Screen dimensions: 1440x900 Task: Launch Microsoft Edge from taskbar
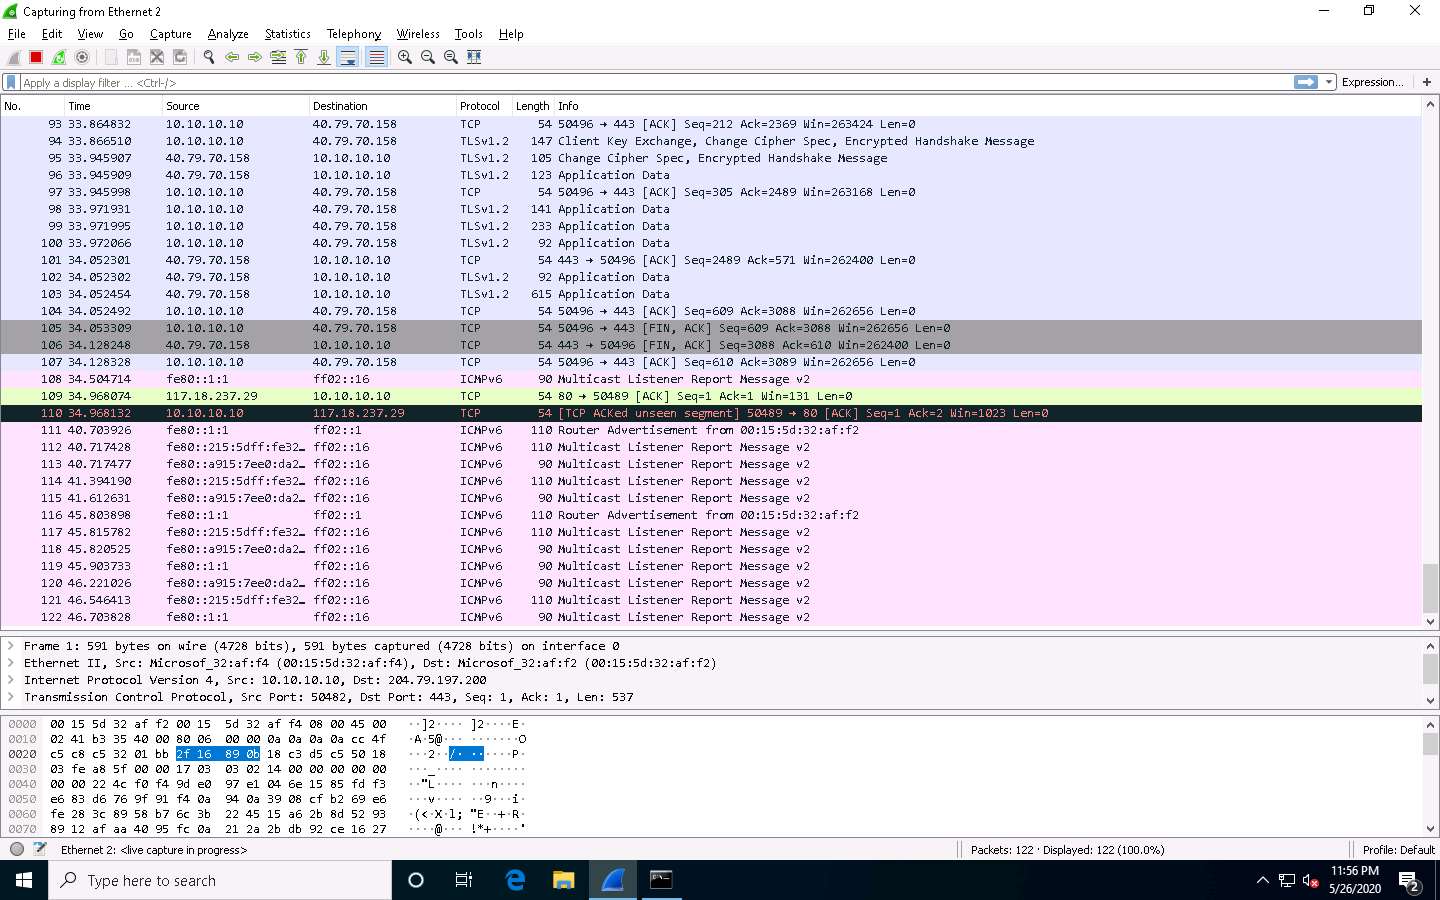tap(515, 880)
